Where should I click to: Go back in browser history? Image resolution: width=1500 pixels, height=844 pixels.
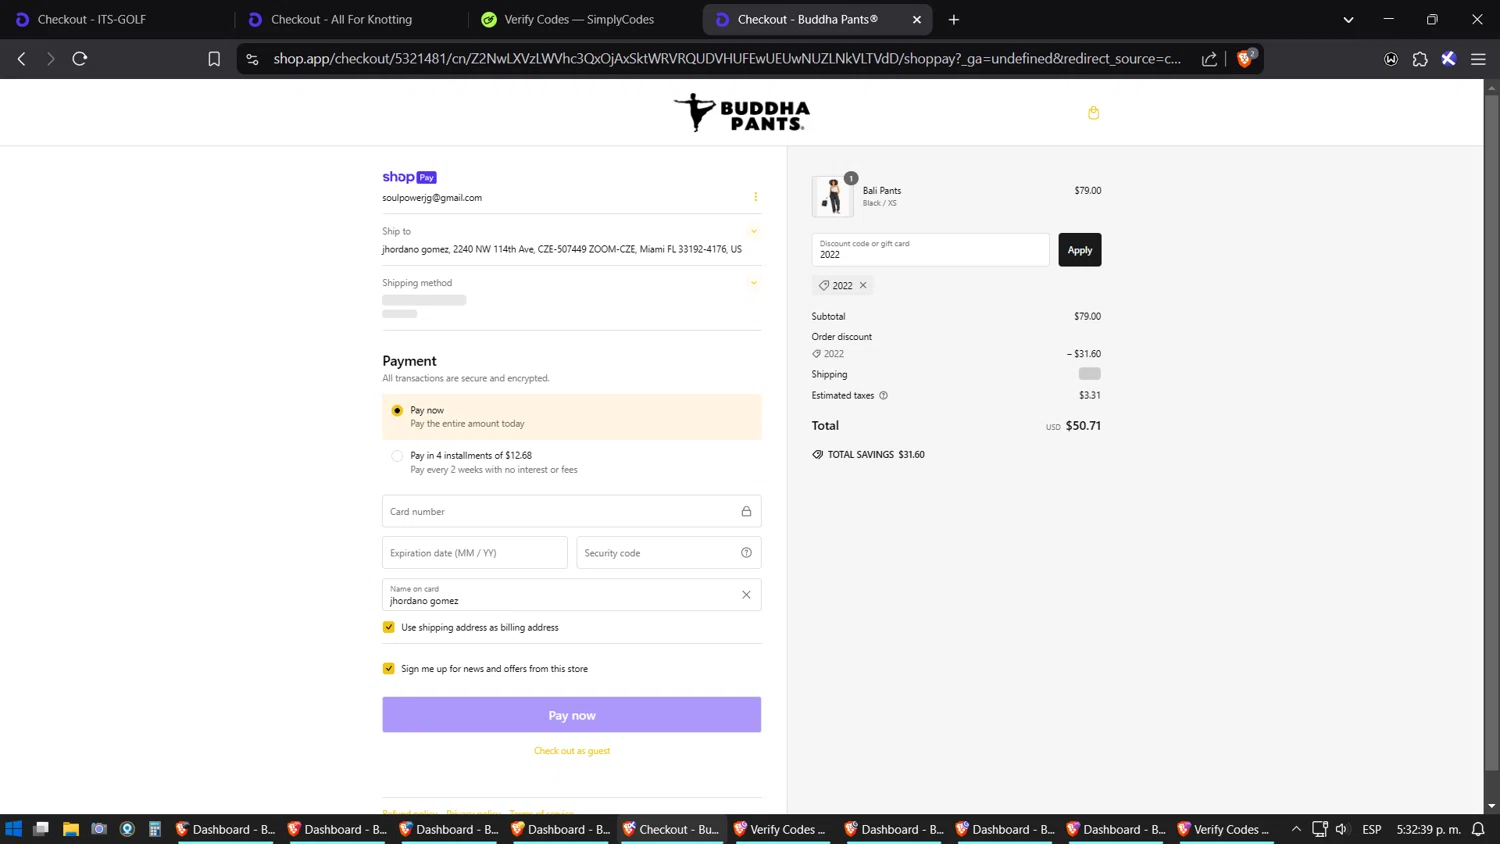(21, 59)
